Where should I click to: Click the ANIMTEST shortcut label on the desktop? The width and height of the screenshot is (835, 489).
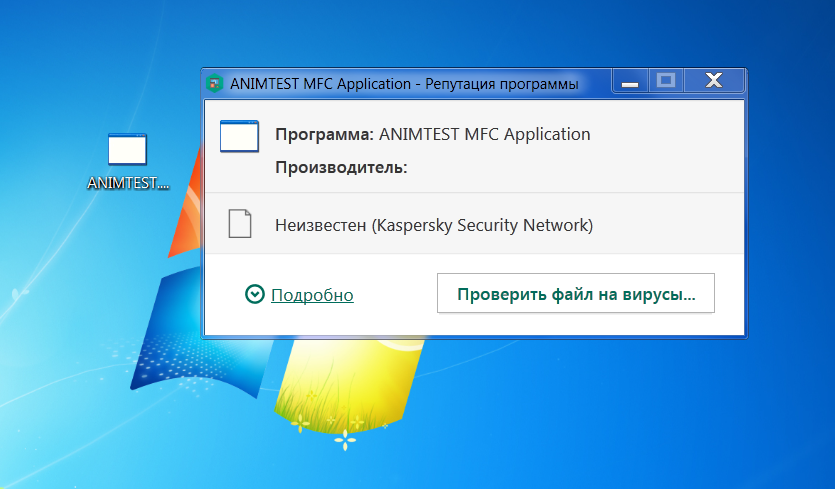[x=128, y=184]
